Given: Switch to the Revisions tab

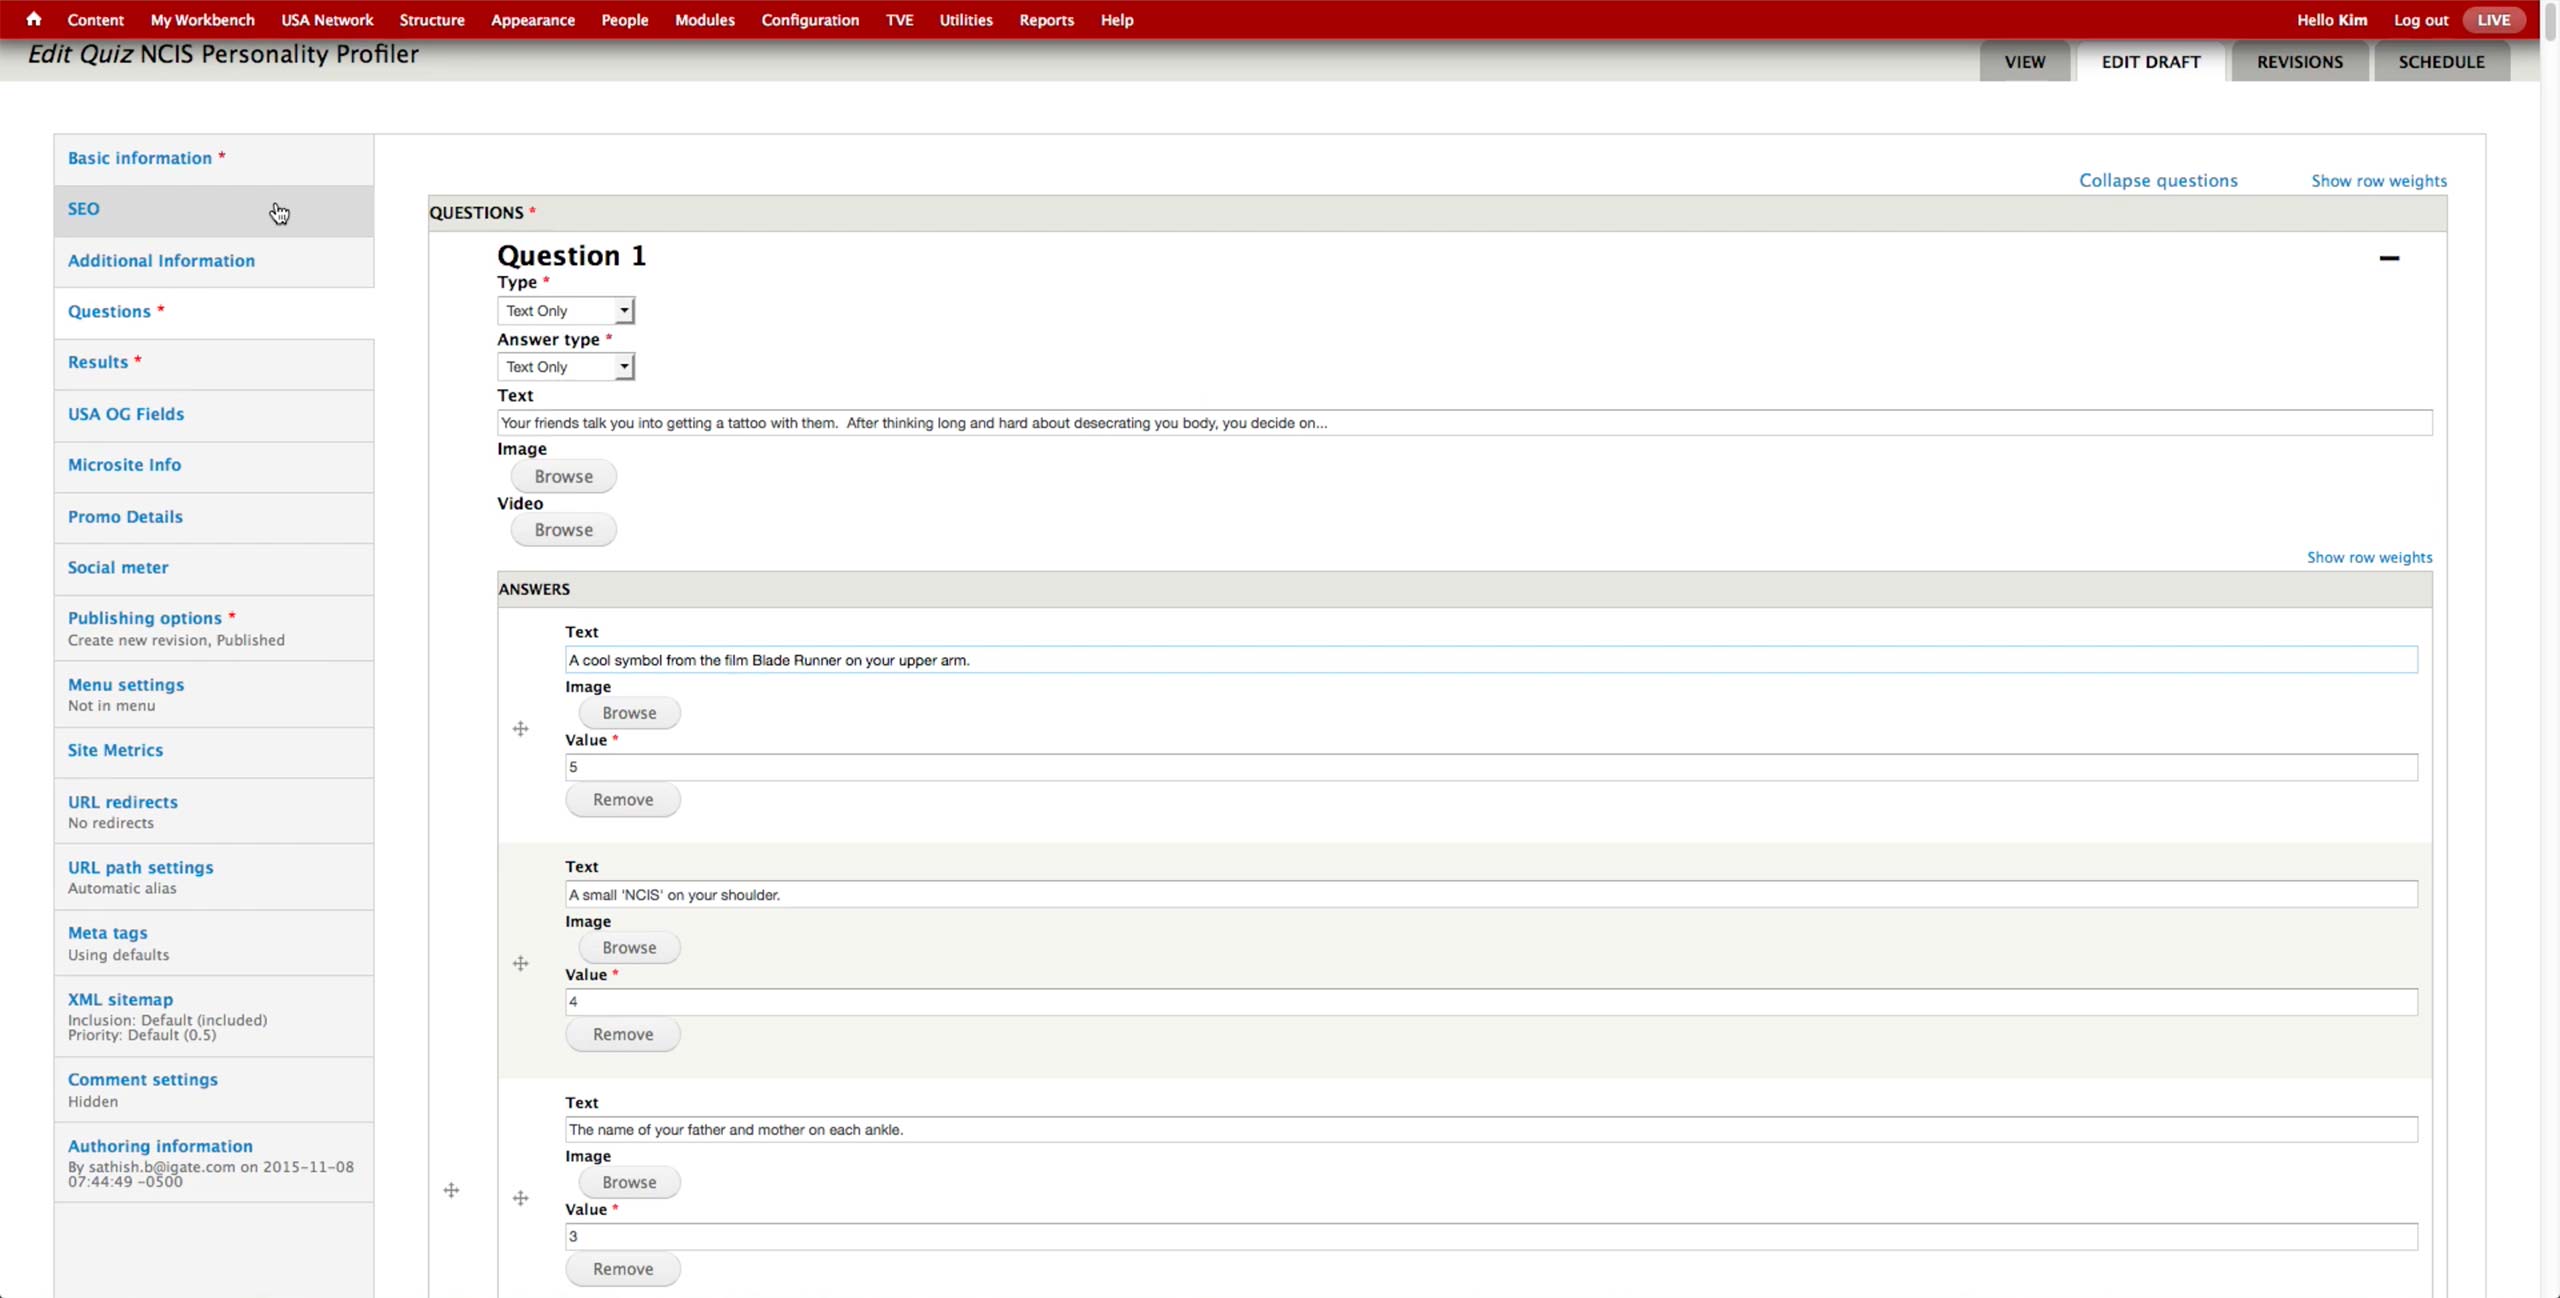Looking at the screenshot, I should point(2299,62).
